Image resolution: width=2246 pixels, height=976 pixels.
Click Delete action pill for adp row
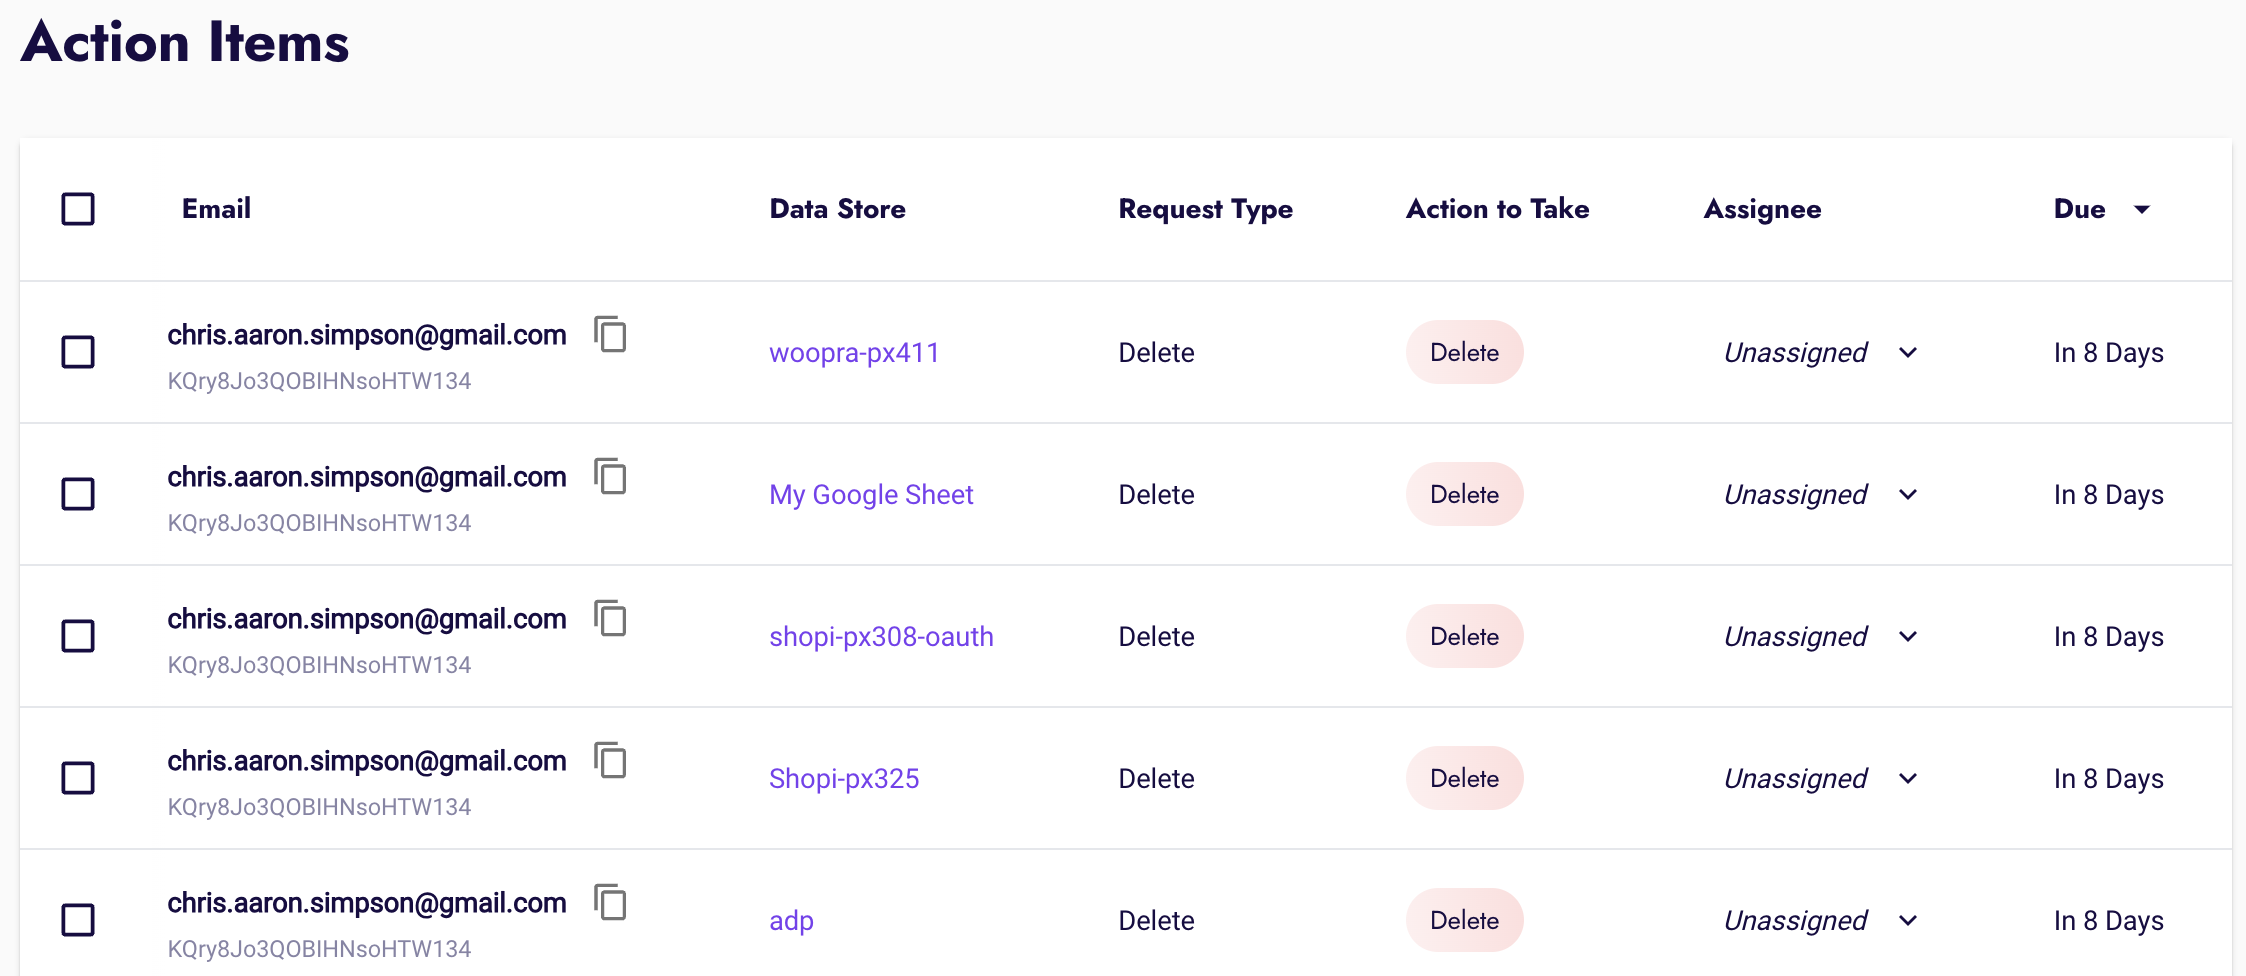(x=1464, y=920)
